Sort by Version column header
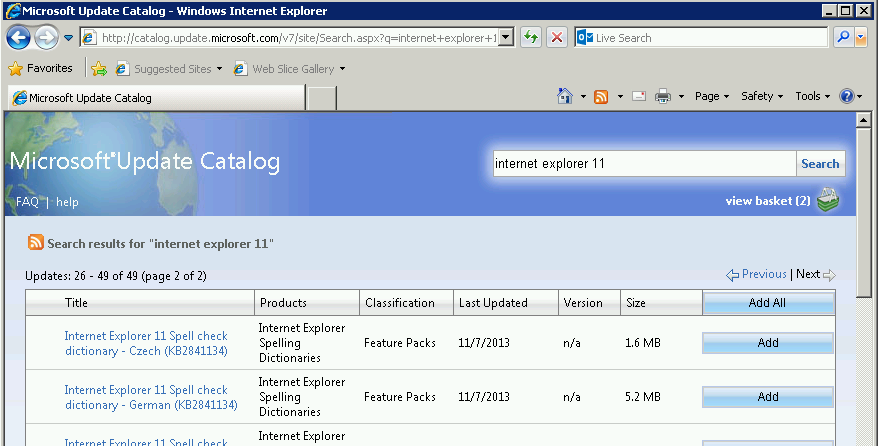This screenshot has width=878, height=446. tap(583, 303)
